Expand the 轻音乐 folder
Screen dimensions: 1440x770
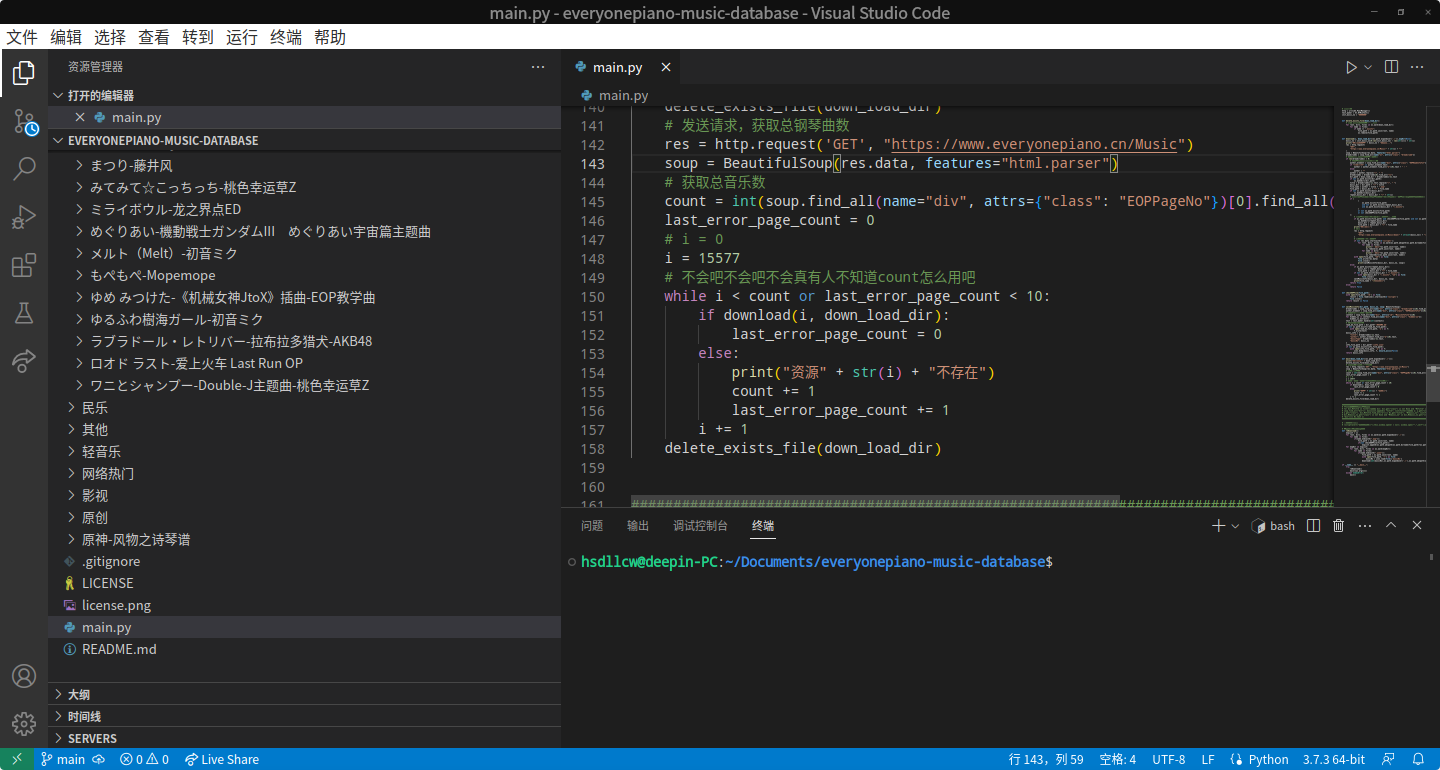(304, 452)
